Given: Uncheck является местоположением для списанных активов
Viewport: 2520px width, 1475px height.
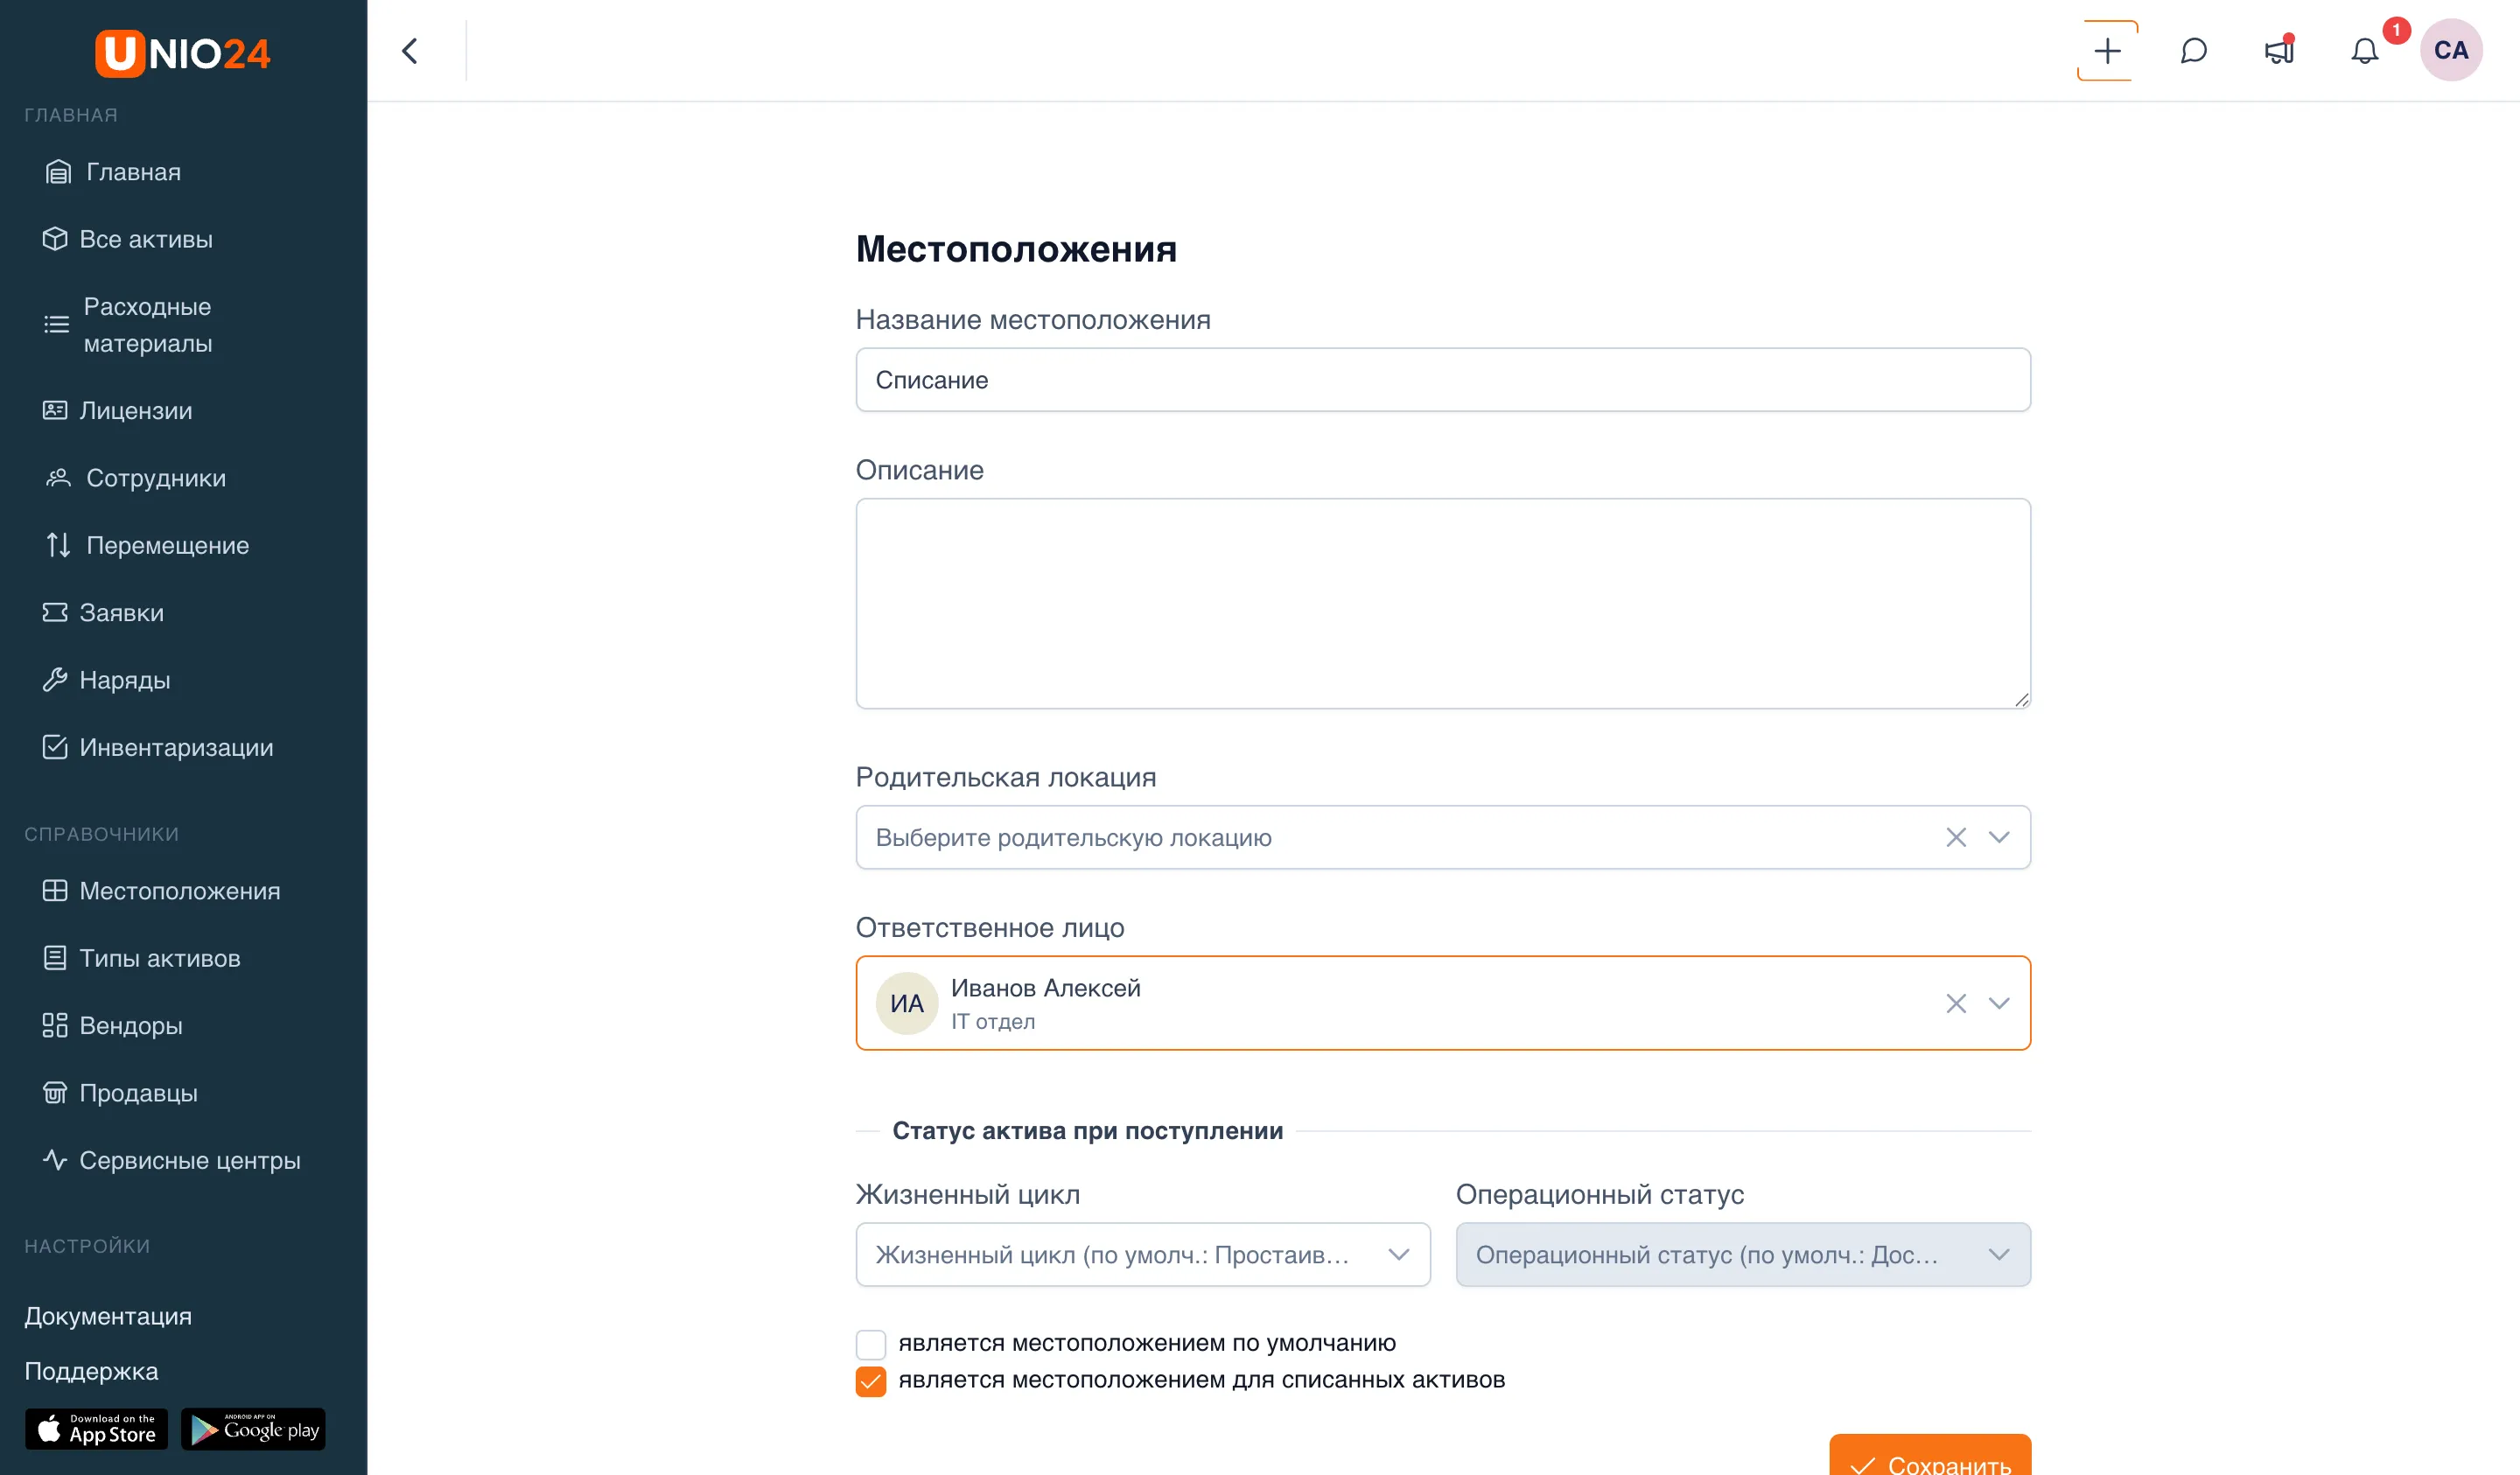Looking at the screenshot, I should pyautogui.click(x=870, y=1381).
